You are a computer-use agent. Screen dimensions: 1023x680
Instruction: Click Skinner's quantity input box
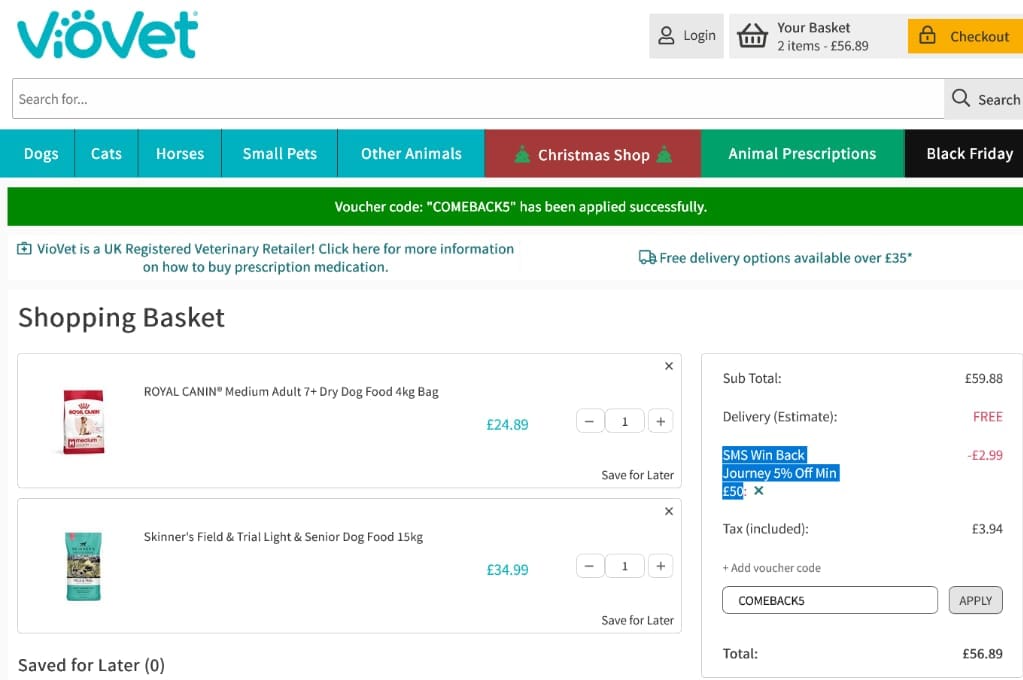pyautogui.click(x=624, y=566)
